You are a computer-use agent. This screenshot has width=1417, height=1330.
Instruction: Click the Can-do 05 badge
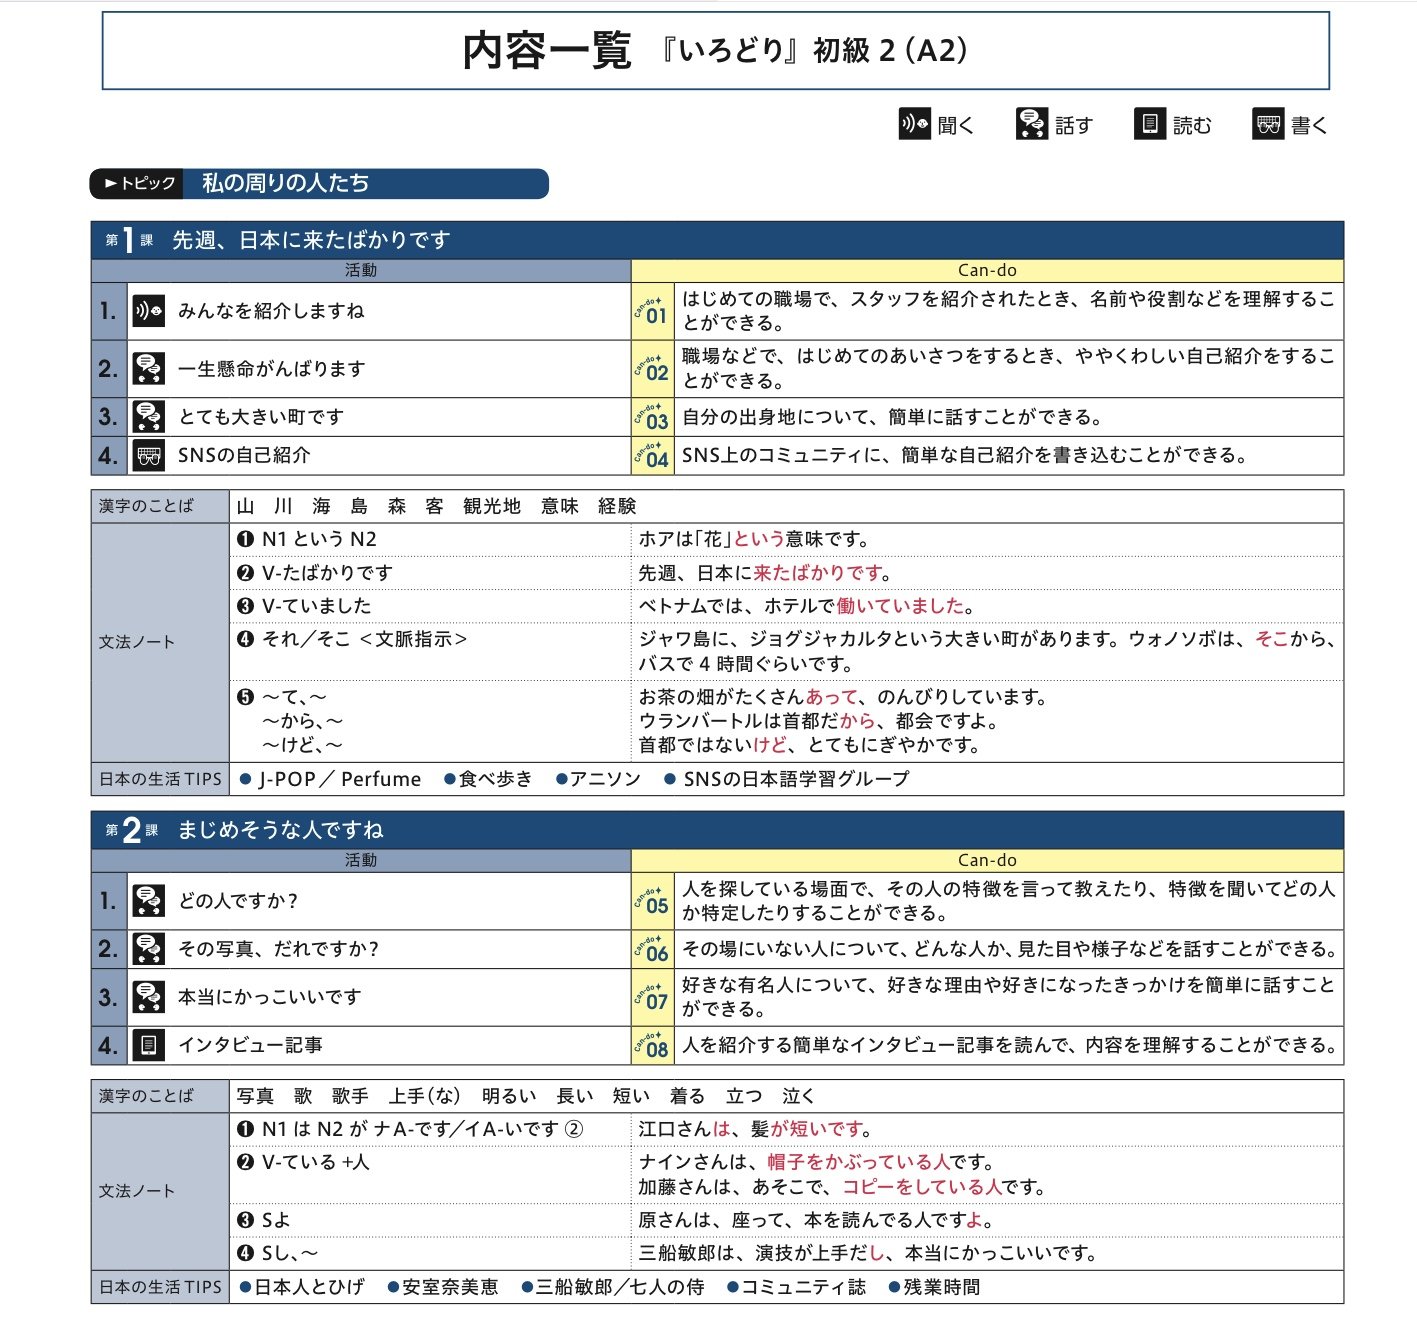[x=653, y=902]
